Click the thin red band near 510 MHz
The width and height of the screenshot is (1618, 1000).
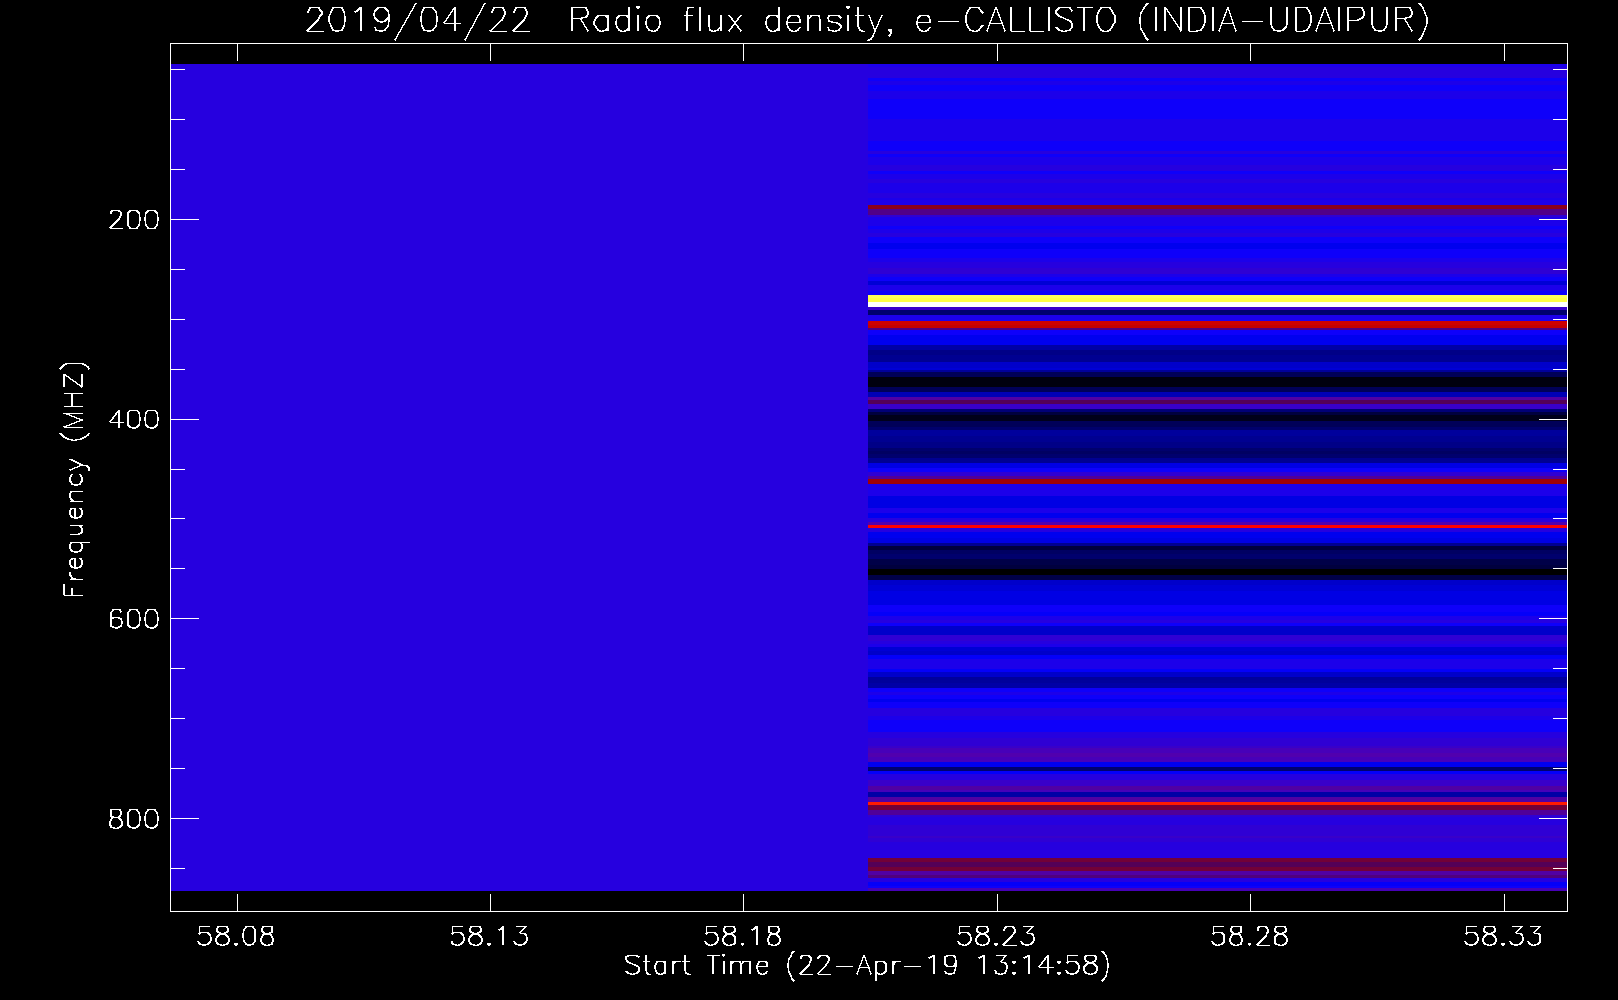pyautogui.click(x=1217, y=526)
